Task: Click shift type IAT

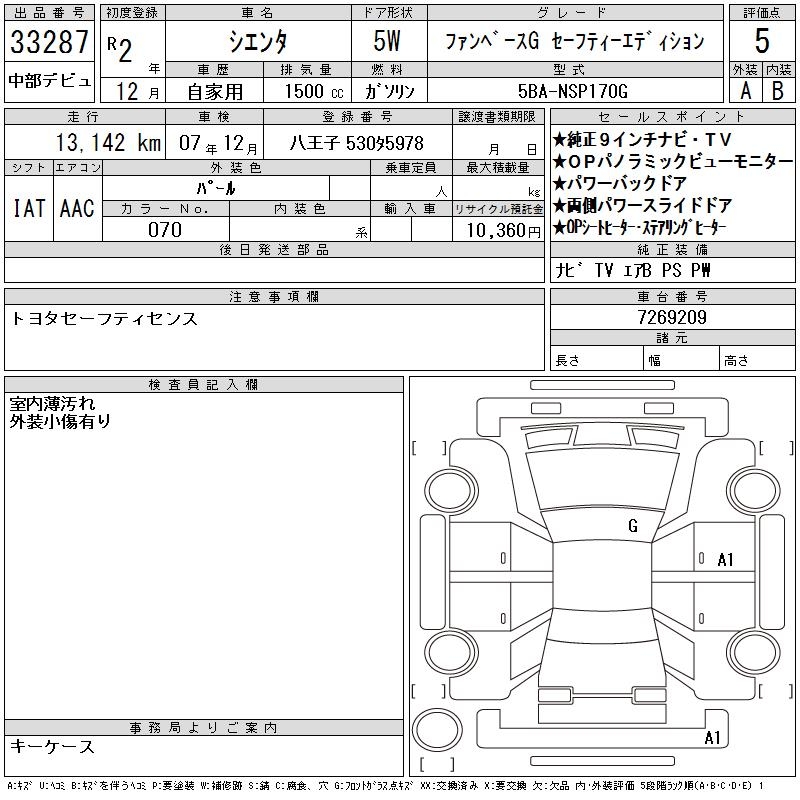Action: pos(29,208)
